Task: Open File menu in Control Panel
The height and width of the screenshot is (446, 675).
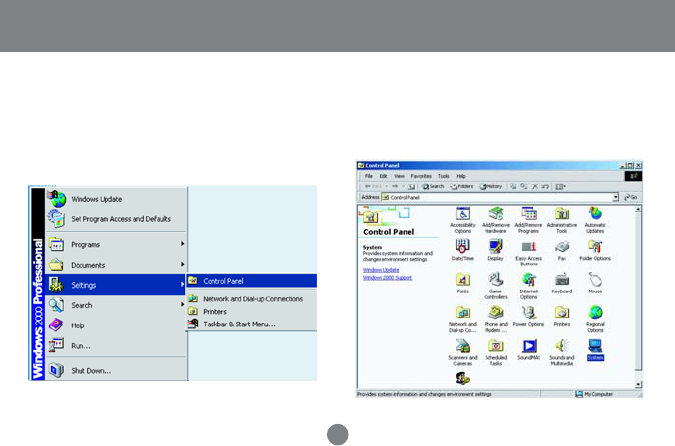Action: [x=368, y=176]
